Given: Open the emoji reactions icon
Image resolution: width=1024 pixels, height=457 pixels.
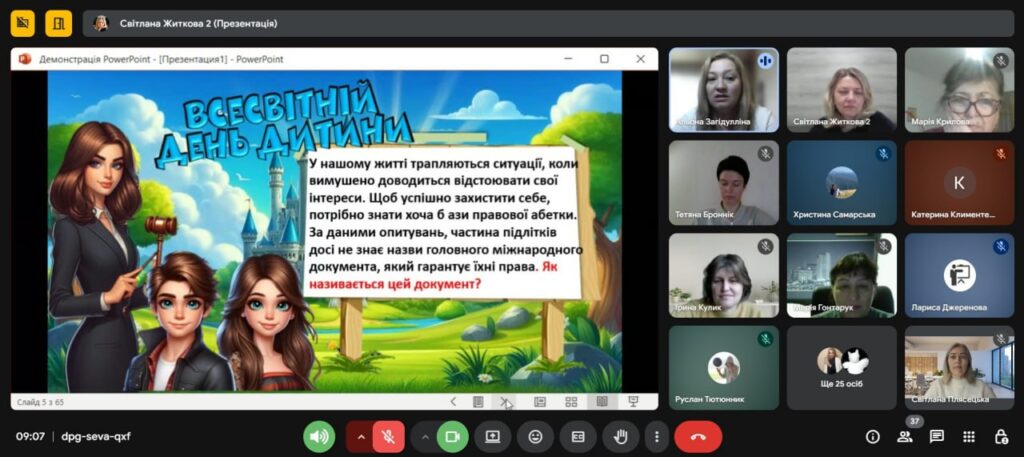Looking at the screenshot, I should [x=536, y=436].
